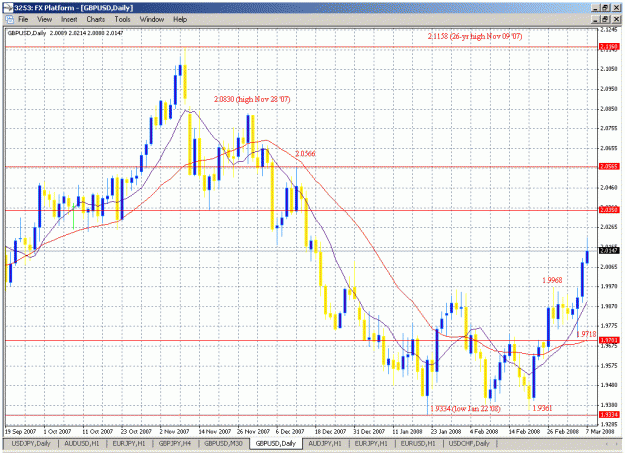Minimize the inner chart window

[596, 19]
